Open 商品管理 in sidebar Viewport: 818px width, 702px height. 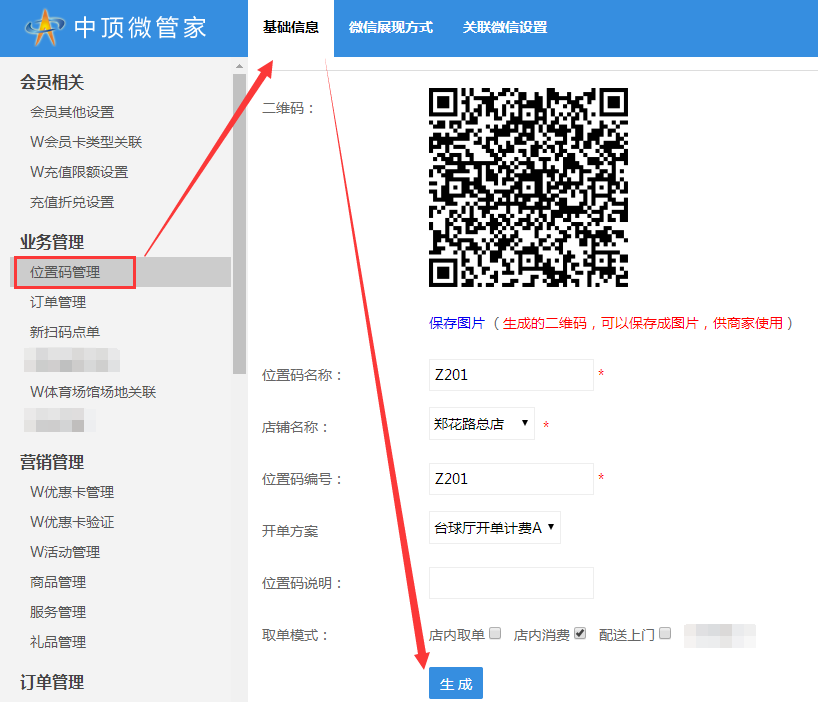[58, 582]
